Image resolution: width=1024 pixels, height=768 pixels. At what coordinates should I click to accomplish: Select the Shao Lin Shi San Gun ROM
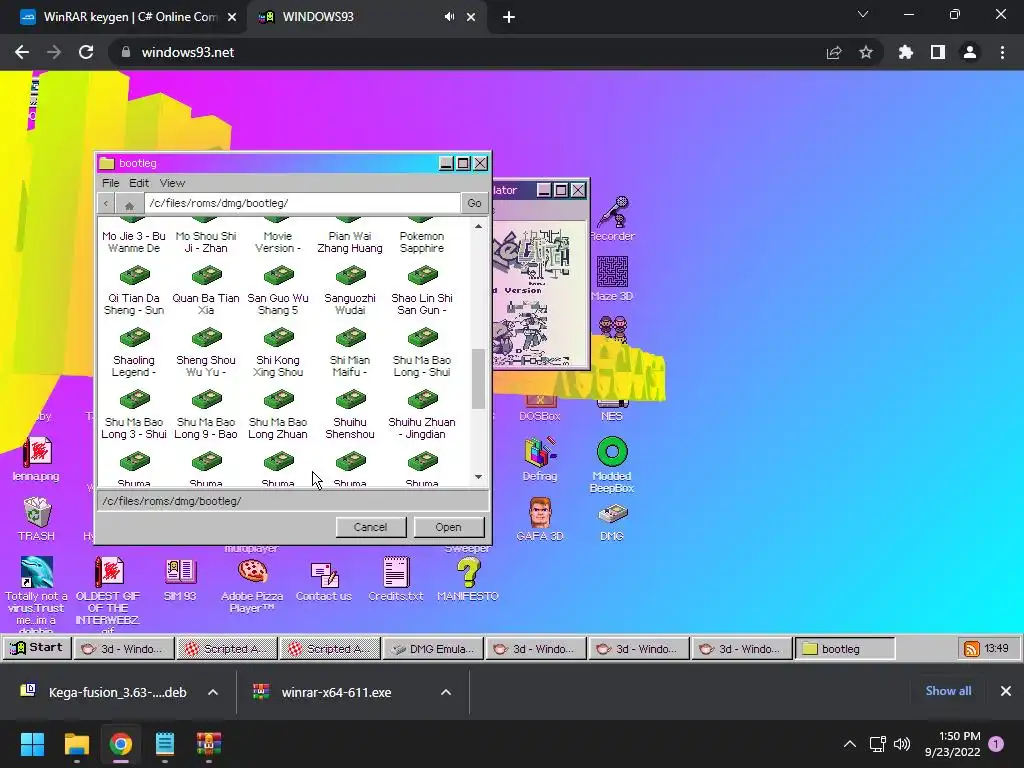(422, 290)
